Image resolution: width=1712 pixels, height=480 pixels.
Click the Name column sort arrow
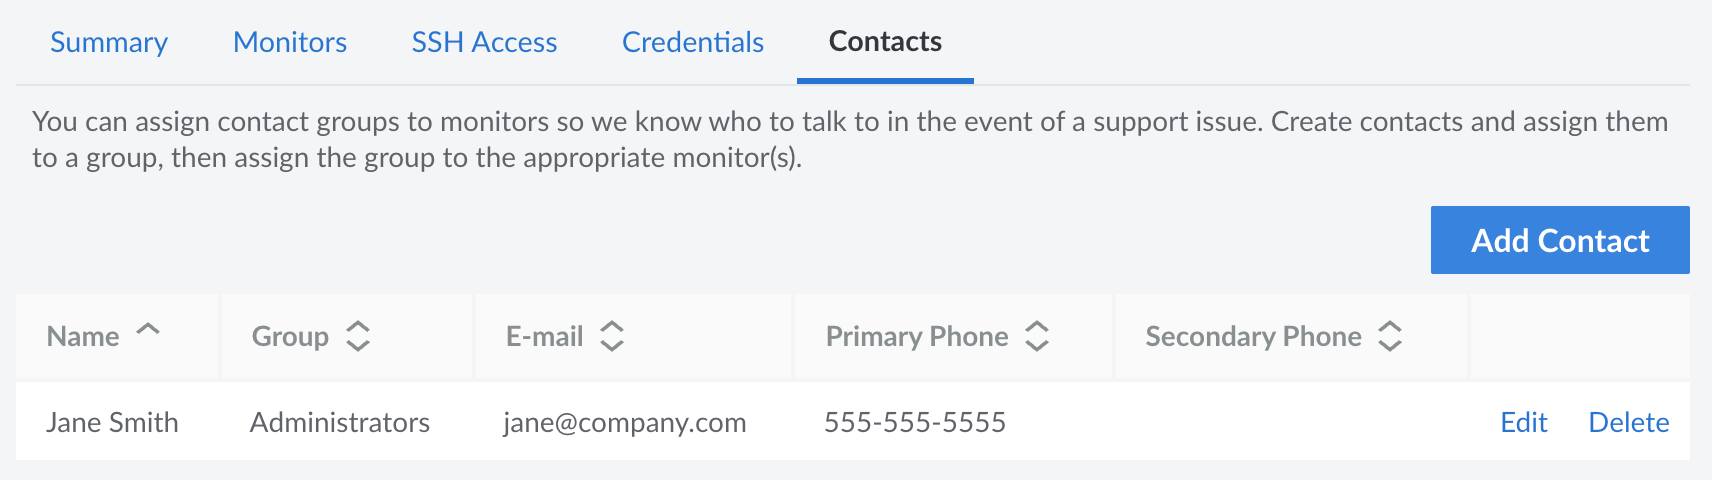[x=148, y=329]
